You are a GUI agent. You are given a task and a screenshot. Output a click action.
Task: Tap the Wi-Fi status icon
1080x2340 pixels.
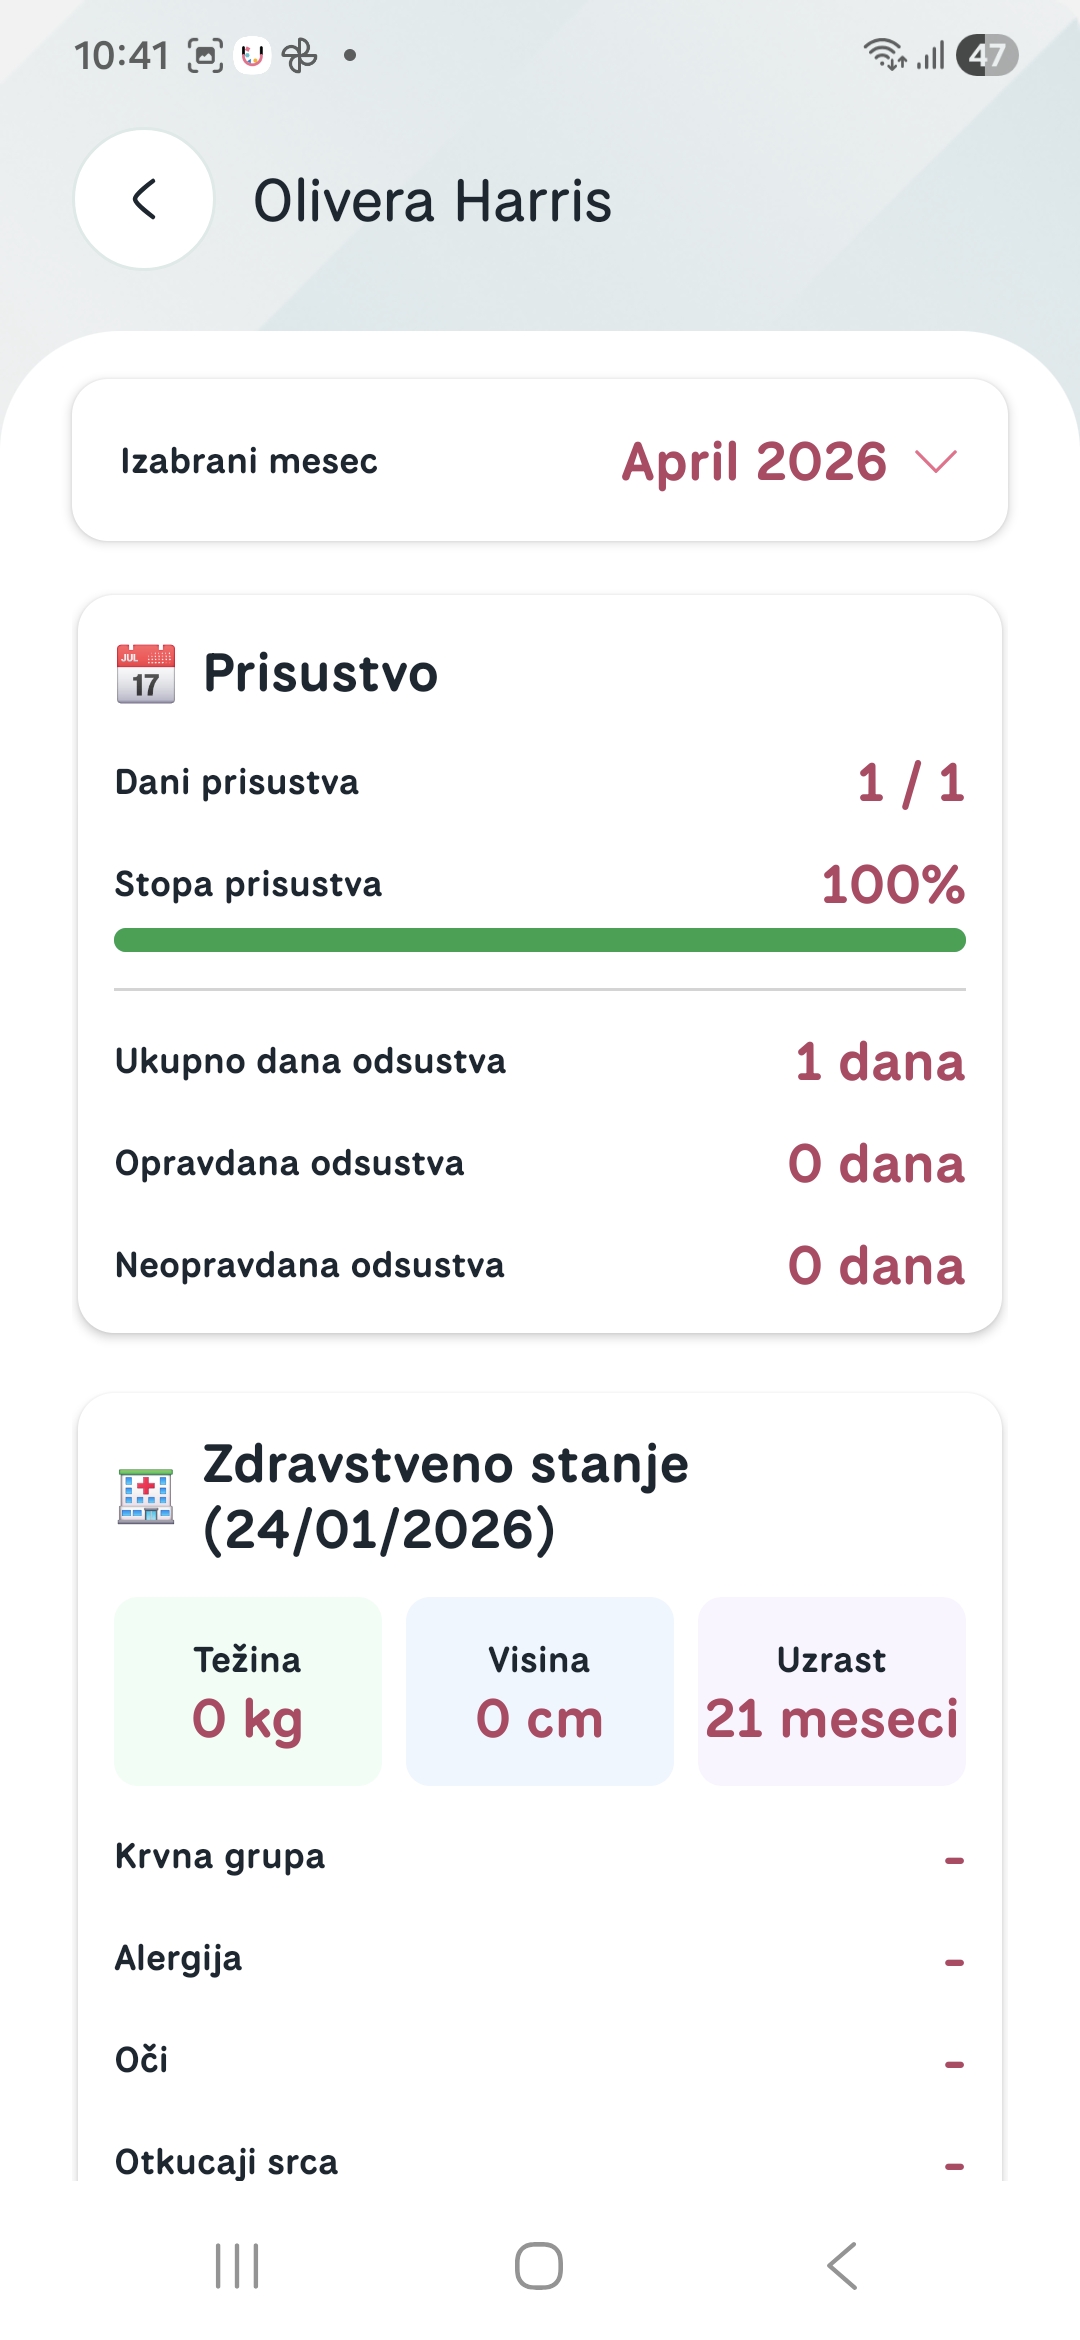point(885,54)
